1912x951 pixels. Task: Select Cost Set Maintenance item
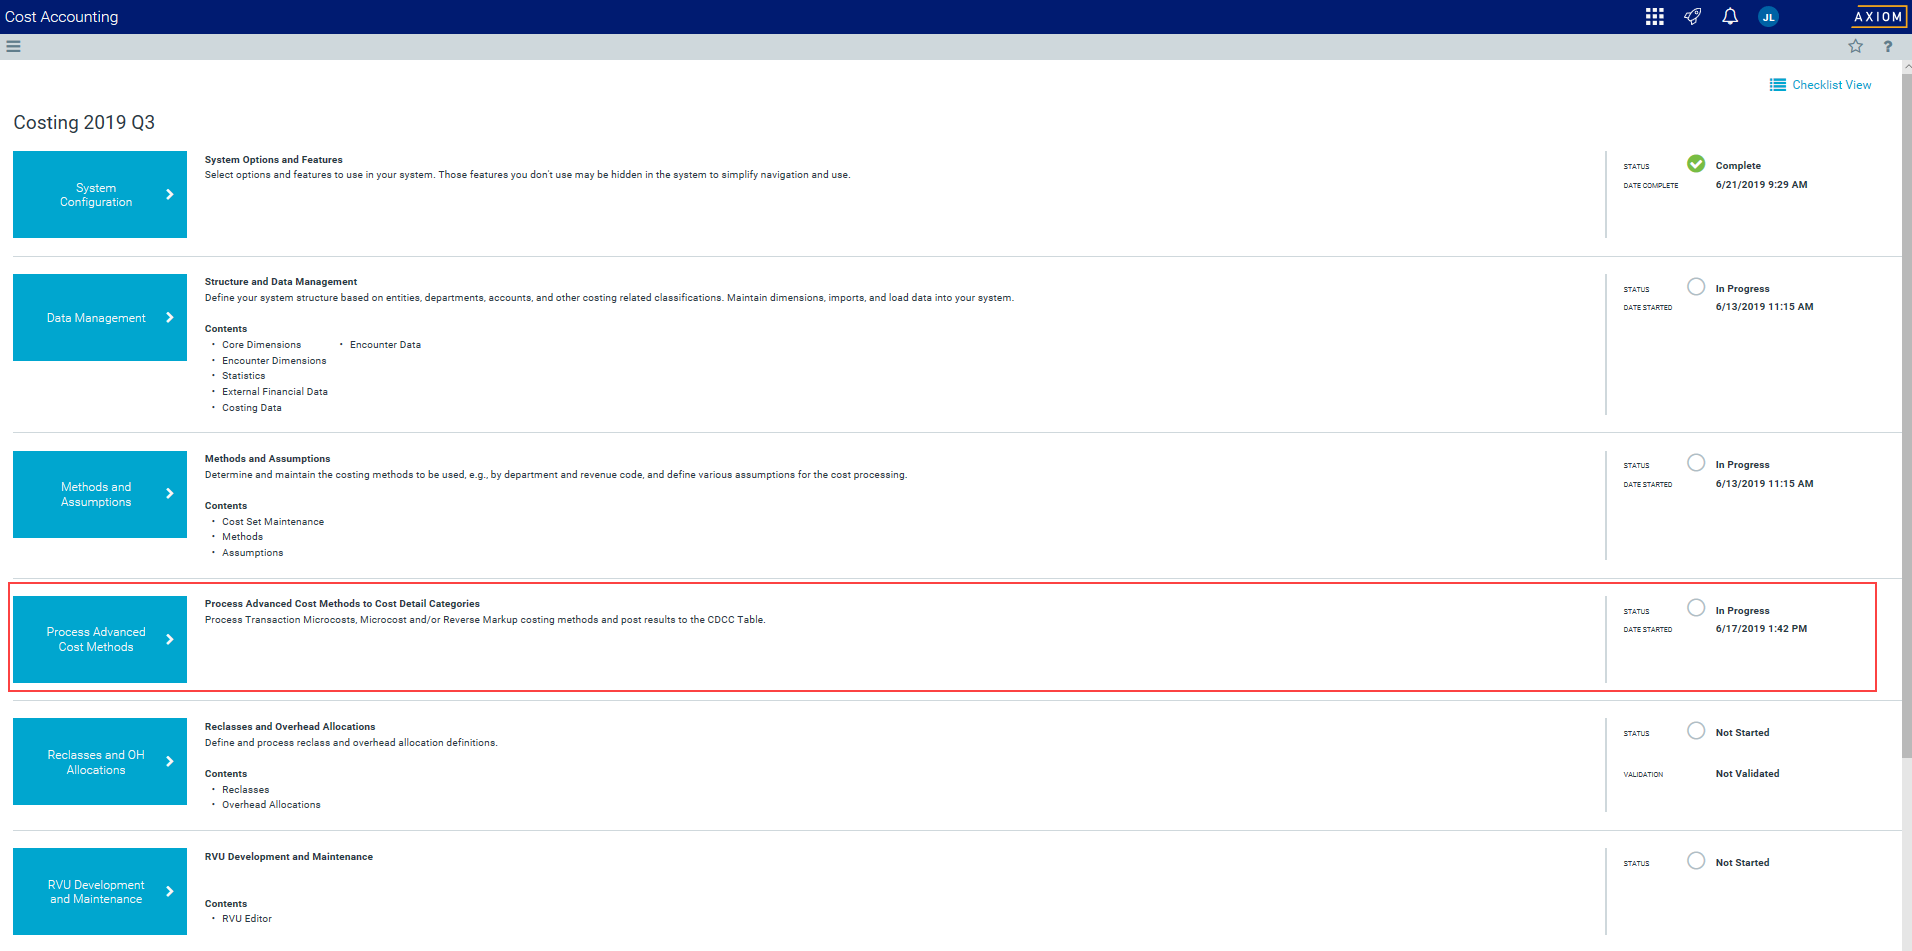[x=273, y=522]
